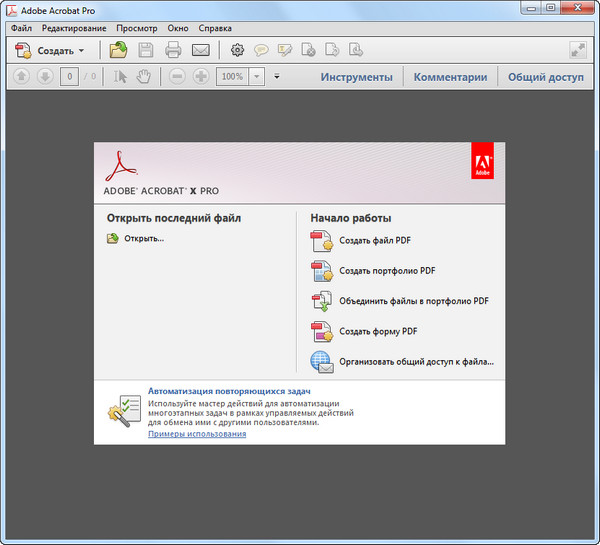The image size is (600, 545).
Task: Click the Print icon in toolbar
Action: tap(173, 50)
